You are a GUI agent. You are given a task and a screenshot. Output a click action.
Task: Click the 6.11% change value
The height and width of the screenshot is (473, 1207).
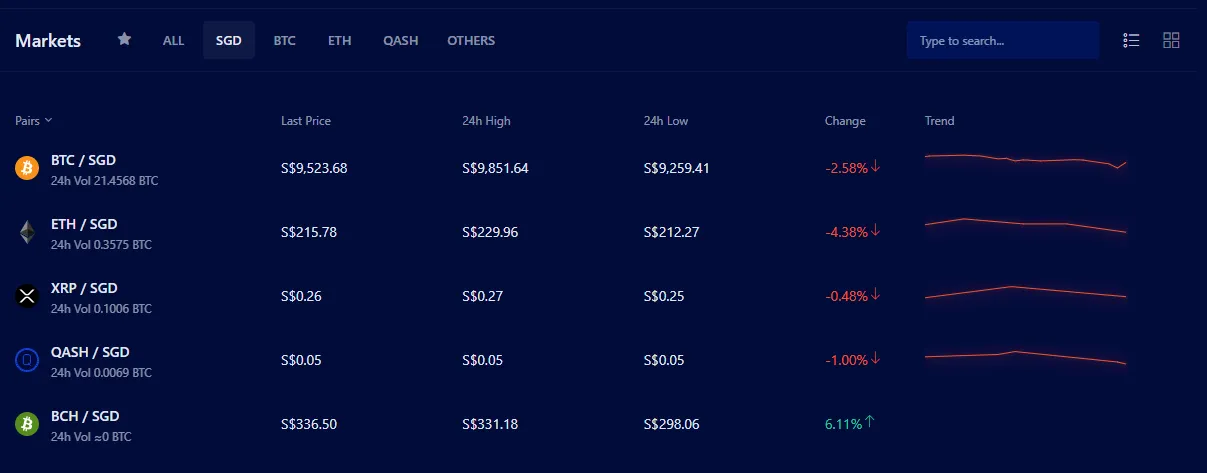click(x=843, y=424)
